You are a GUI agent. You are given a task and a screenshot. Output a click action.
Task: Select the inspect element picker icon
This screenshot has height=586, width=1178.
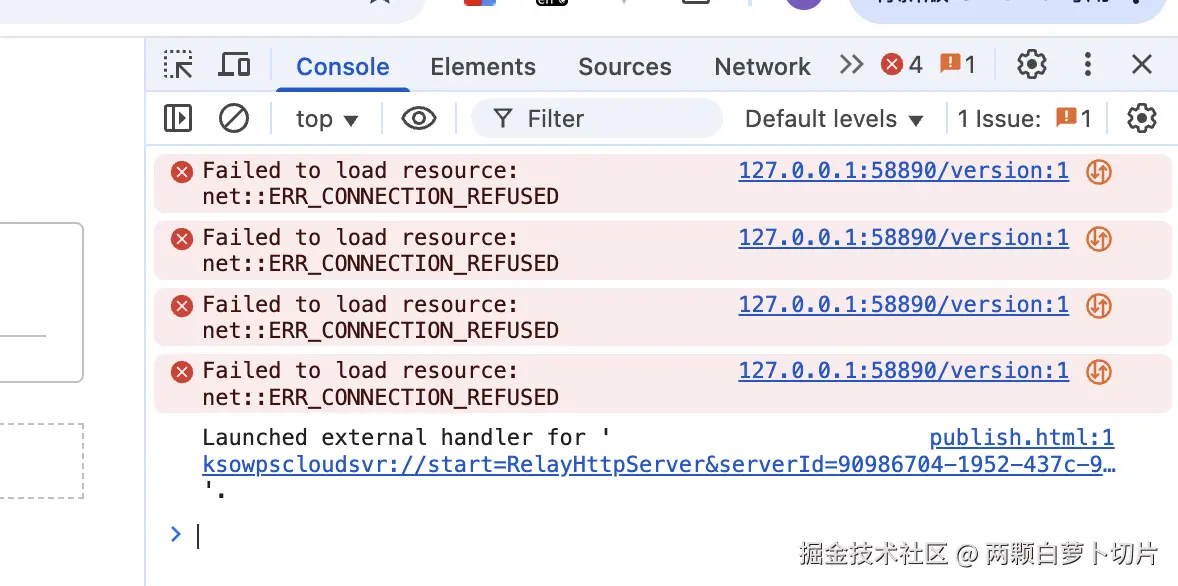tap(179, 66)
